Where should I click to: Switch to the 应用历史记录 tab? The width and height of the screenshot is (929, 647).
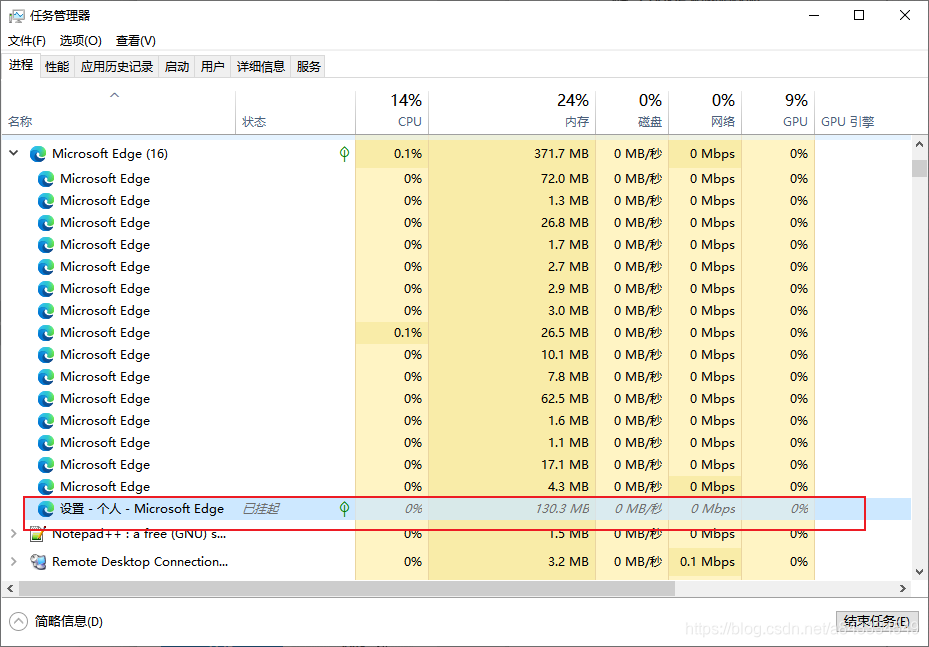pyautogui.click(x=117, y=67)
